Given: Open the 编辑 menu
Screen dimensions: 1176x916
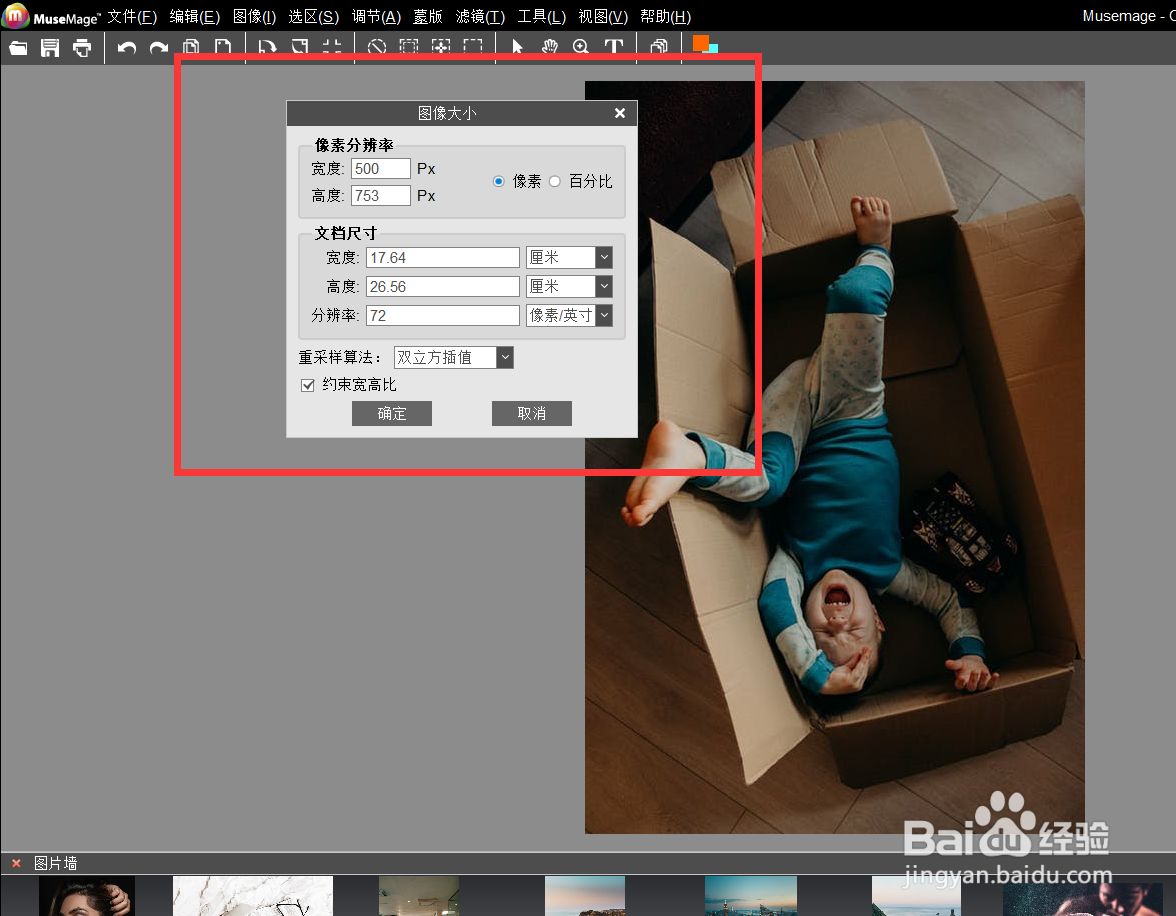Looking at the screenshot, I should [194, 17].
